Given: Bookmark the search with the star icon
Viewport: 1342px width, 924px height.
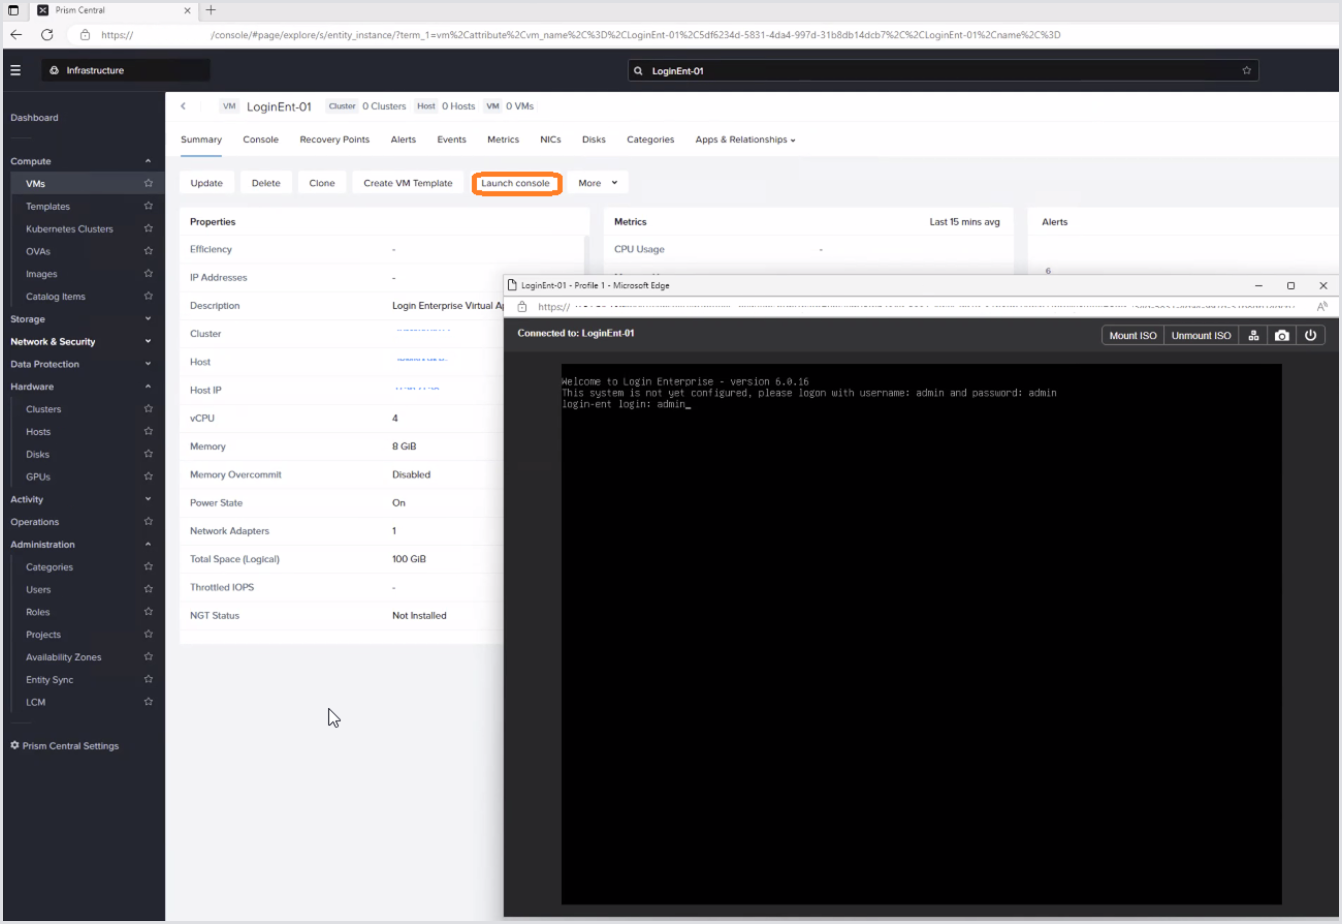Looking at the screenshot, I should click(x=1246, y=71).
